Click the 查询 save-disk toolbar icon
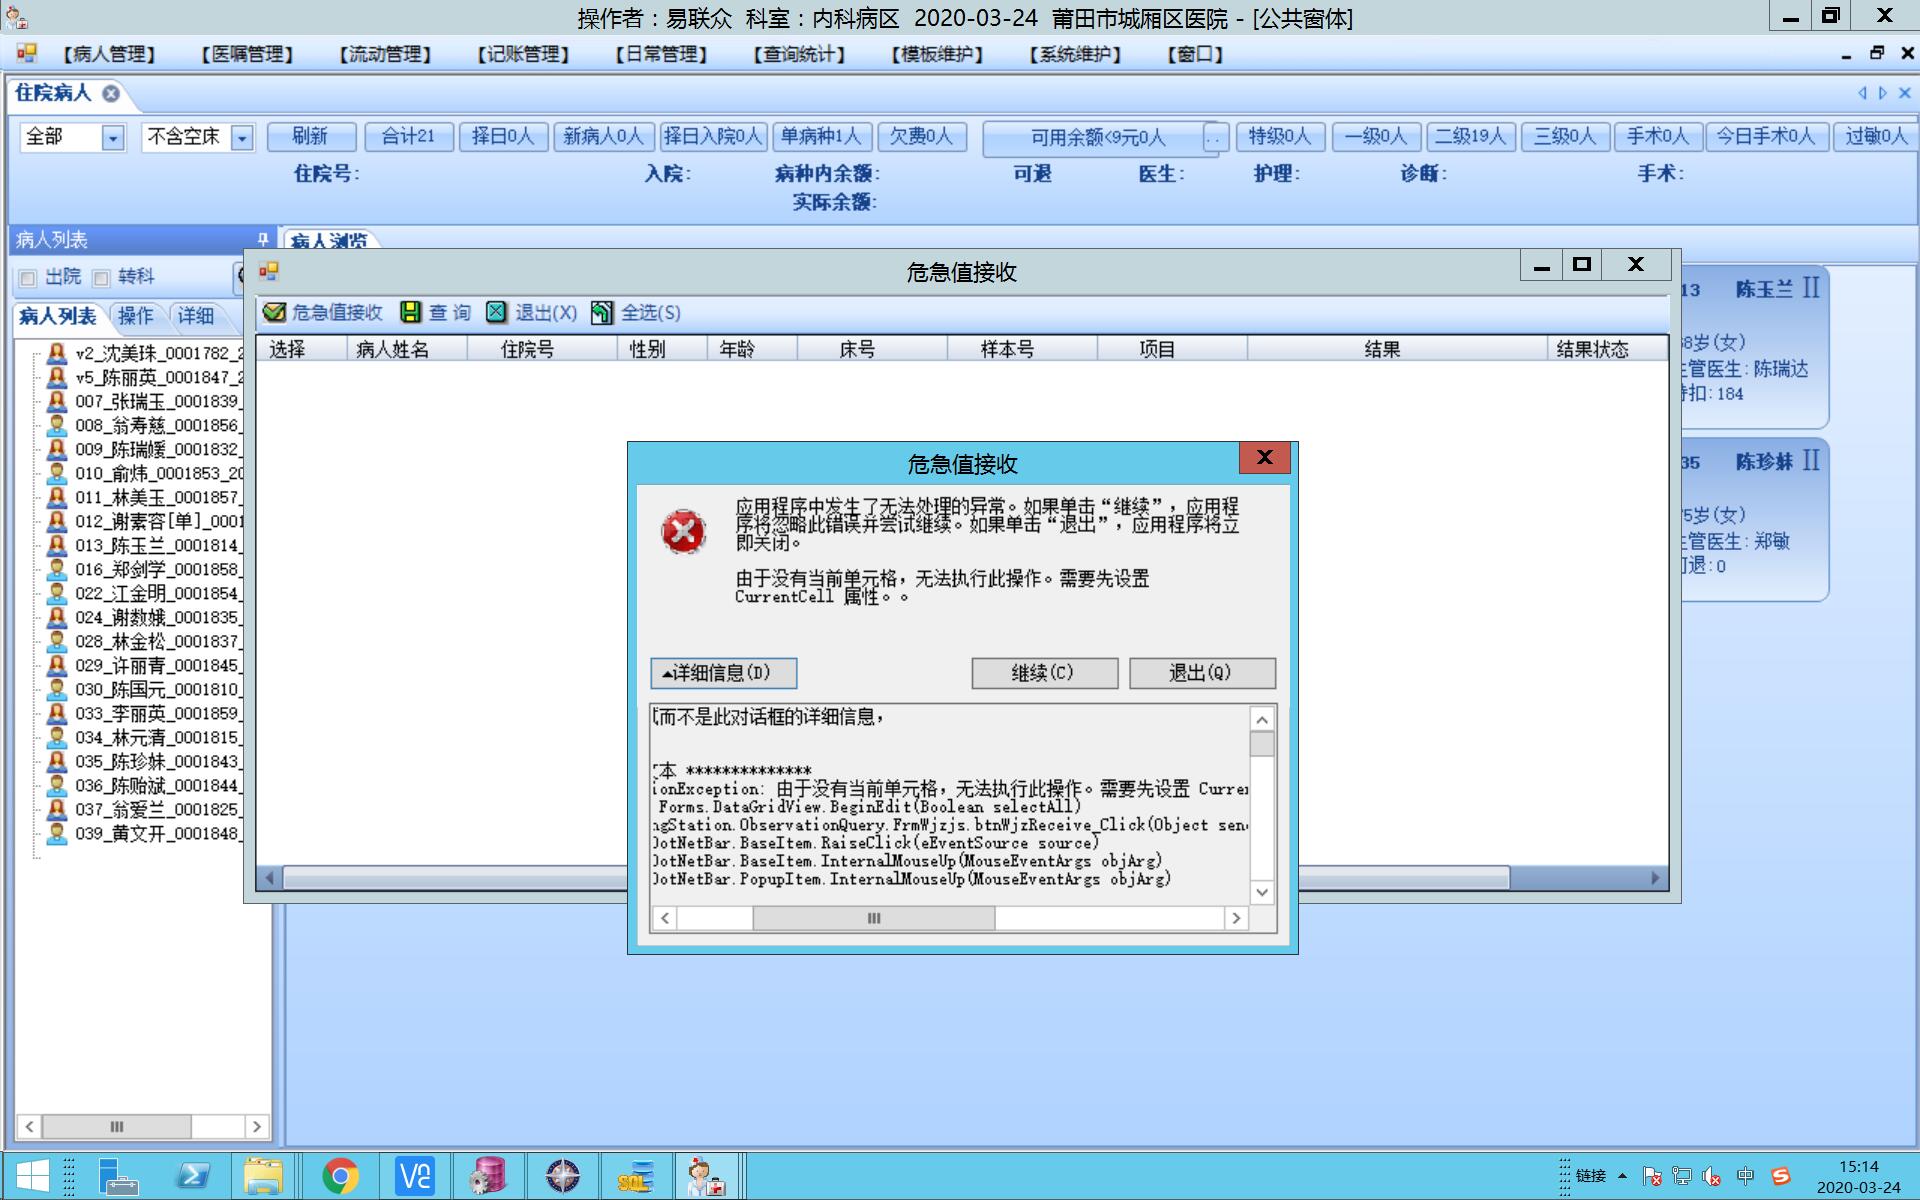This screenshot has height=1200, width=1920. tap(410, 313)
